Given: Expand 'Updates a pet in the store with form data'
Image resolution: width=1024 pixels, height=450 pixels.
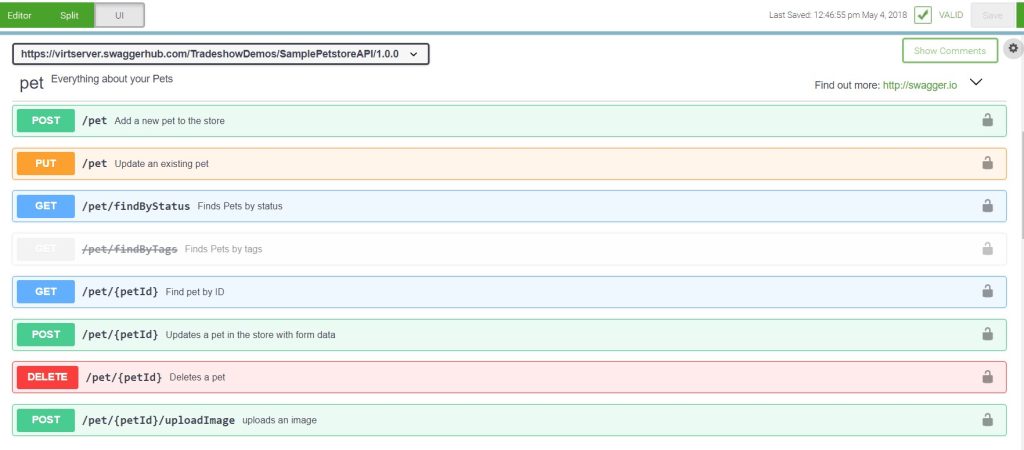Looking at the screenshot, I should [x=509, y=334].
